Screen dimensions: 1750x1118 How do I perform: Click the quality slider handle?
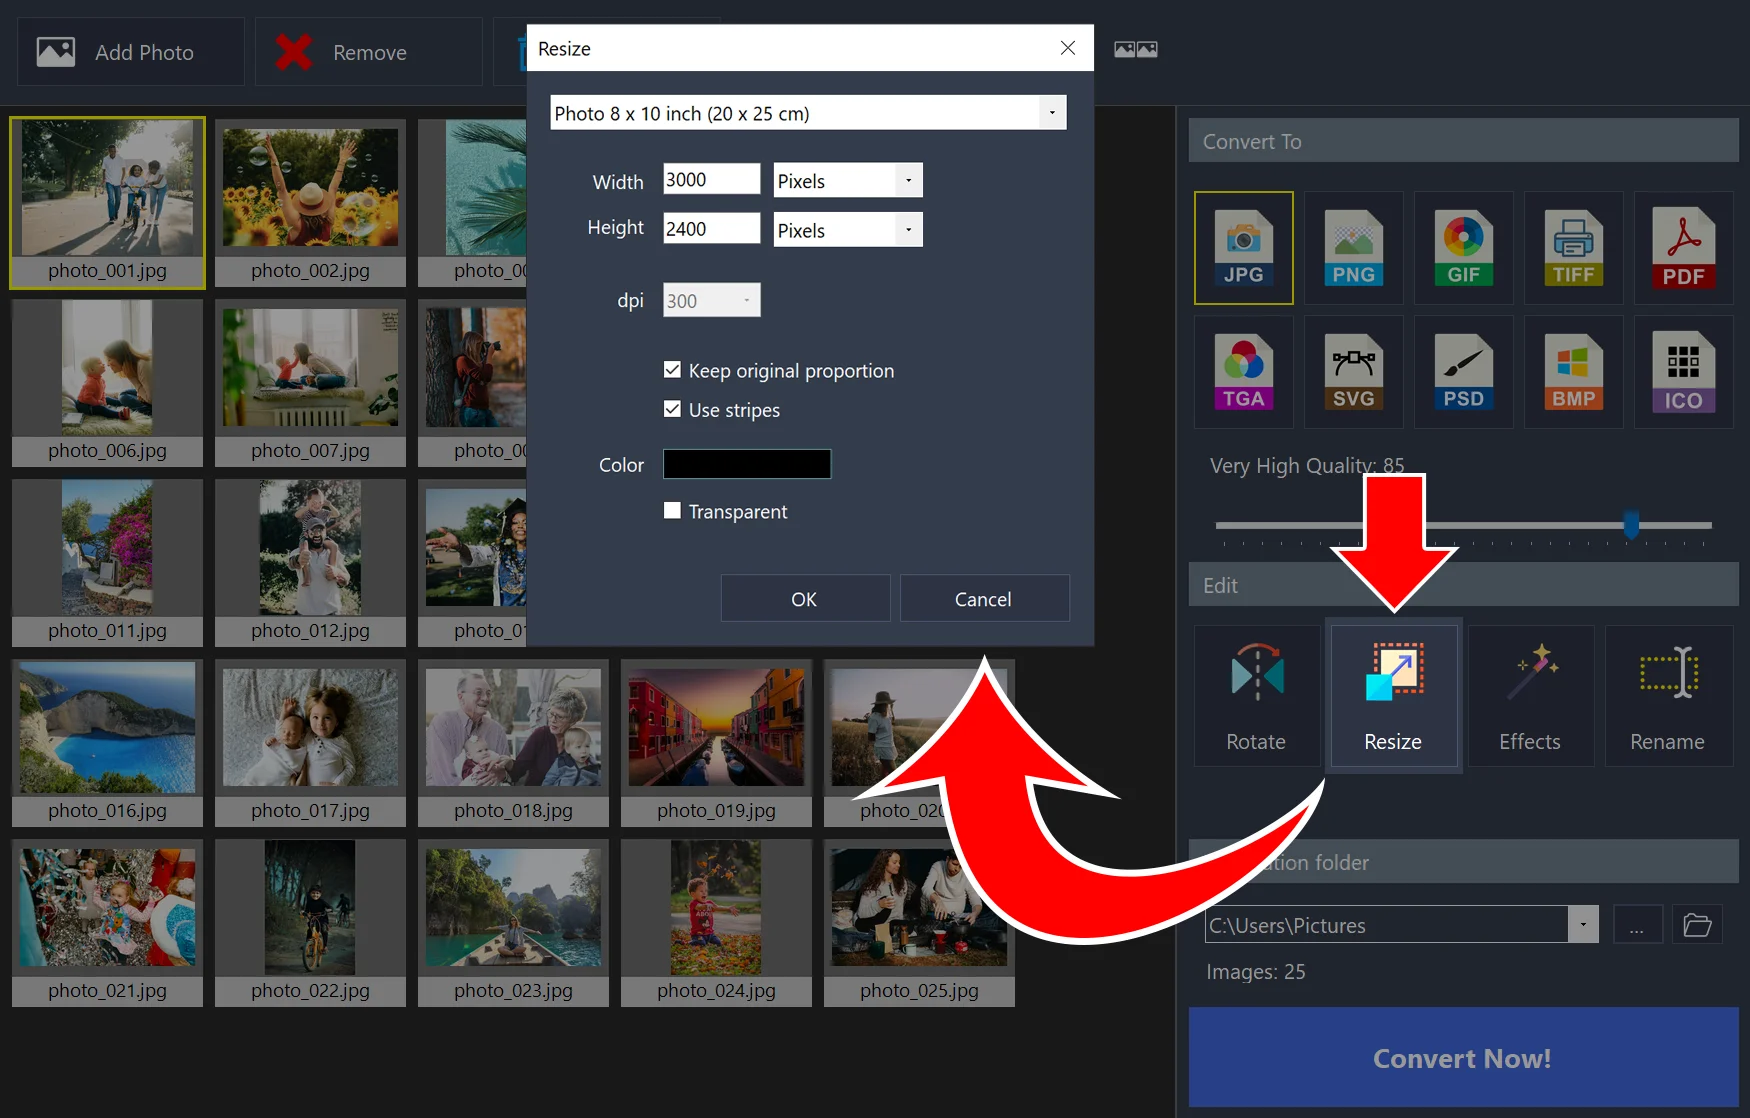1631,524
